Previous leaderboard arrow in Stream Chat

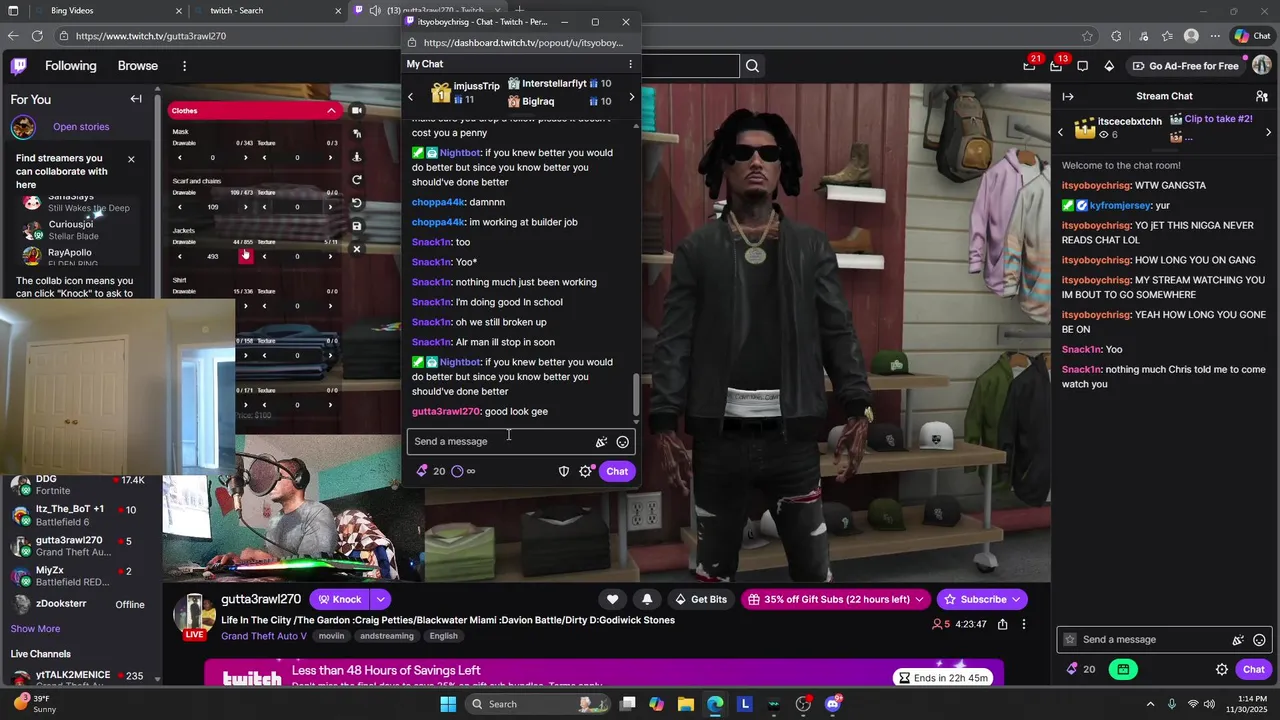coord(1061,132)
